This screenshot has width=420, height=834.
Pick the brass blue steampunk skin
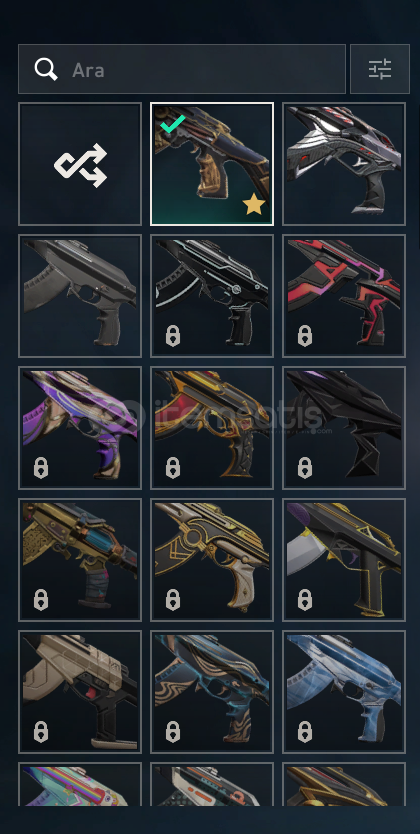80,560
